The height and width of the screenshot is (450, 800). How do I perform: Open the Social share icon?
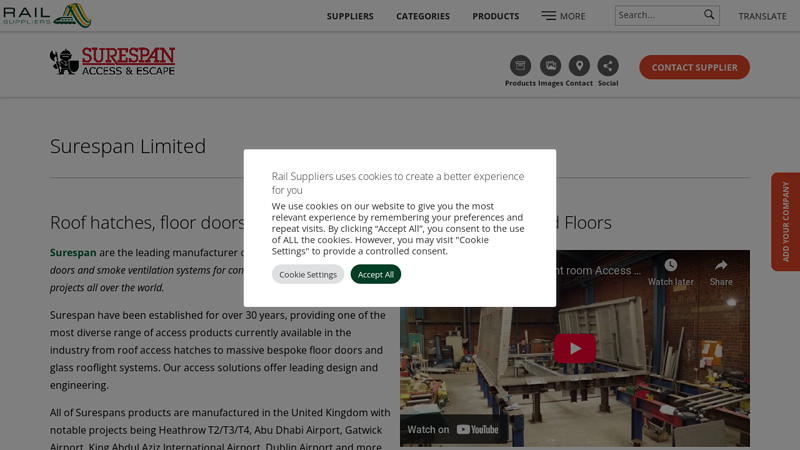click(x=608, y=66)
